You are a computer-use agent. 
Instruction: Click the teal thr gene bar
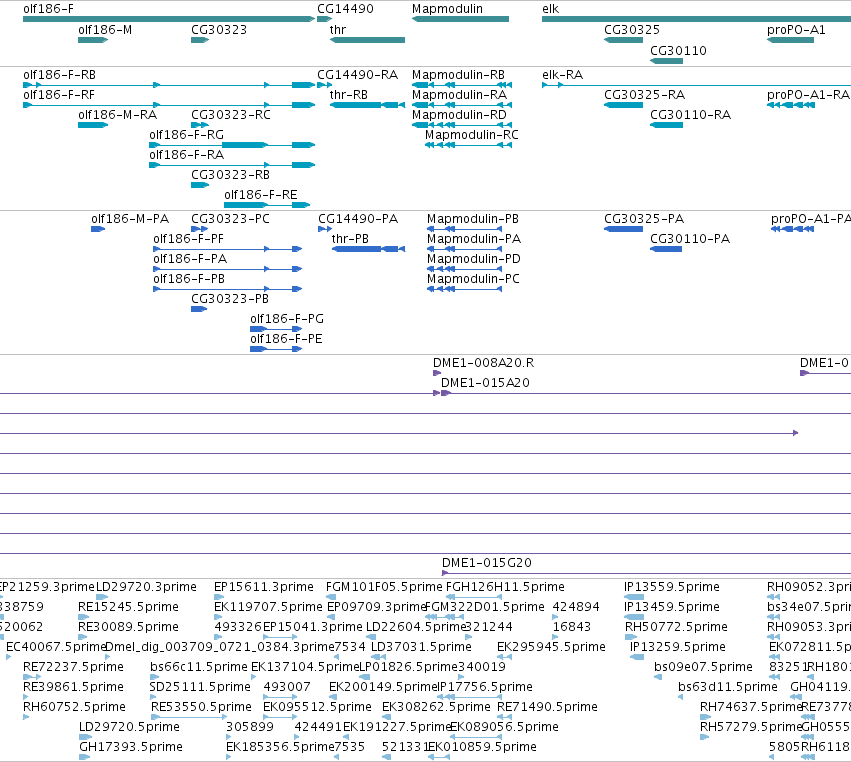367,40
